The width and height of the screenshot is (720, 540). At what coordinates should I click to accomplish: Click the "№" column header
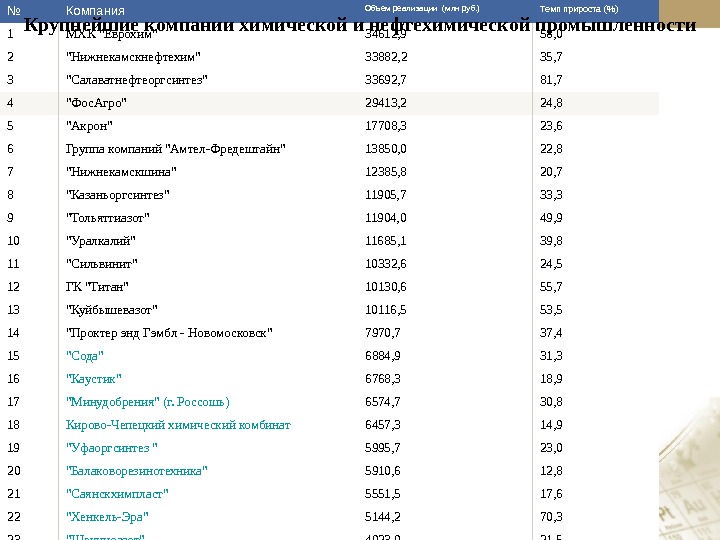[x=14, y=11]
